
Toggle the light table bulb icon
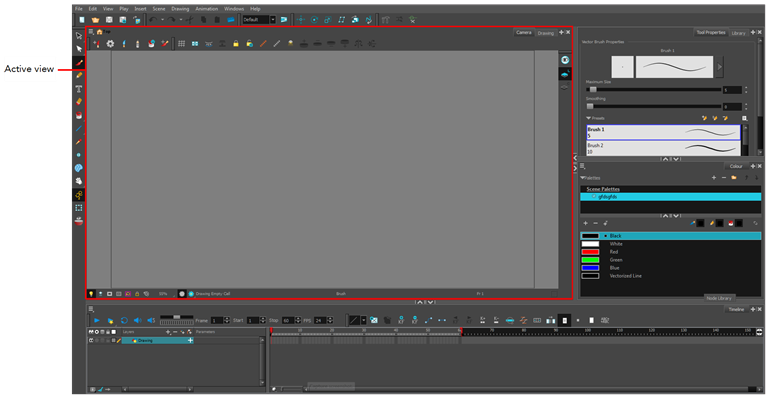pos(91,293)
